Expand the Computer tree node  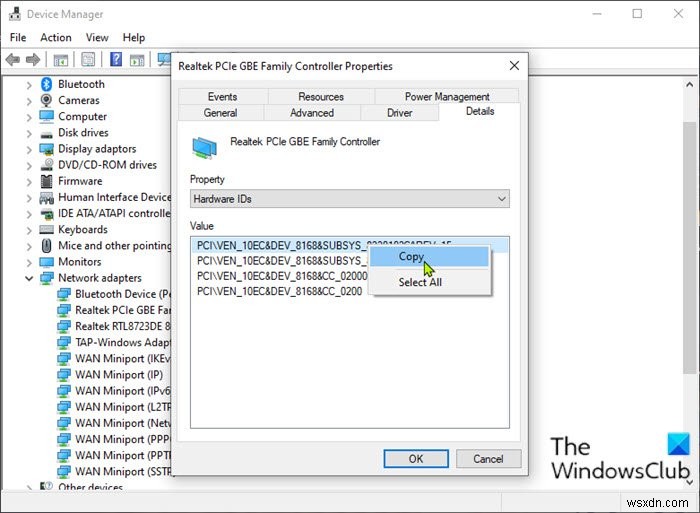coord(29,117)
